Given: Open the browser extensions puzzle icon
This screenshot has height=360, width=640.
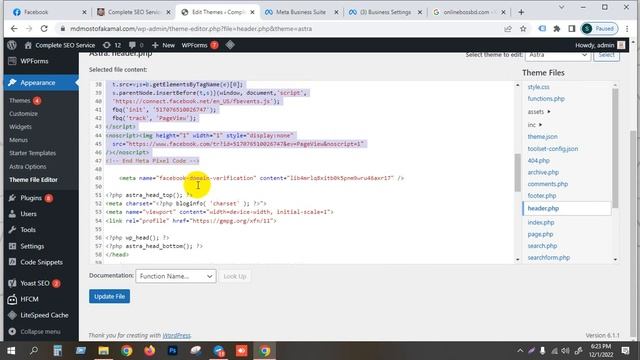Looking at the screenshot, I should point(557,29).
